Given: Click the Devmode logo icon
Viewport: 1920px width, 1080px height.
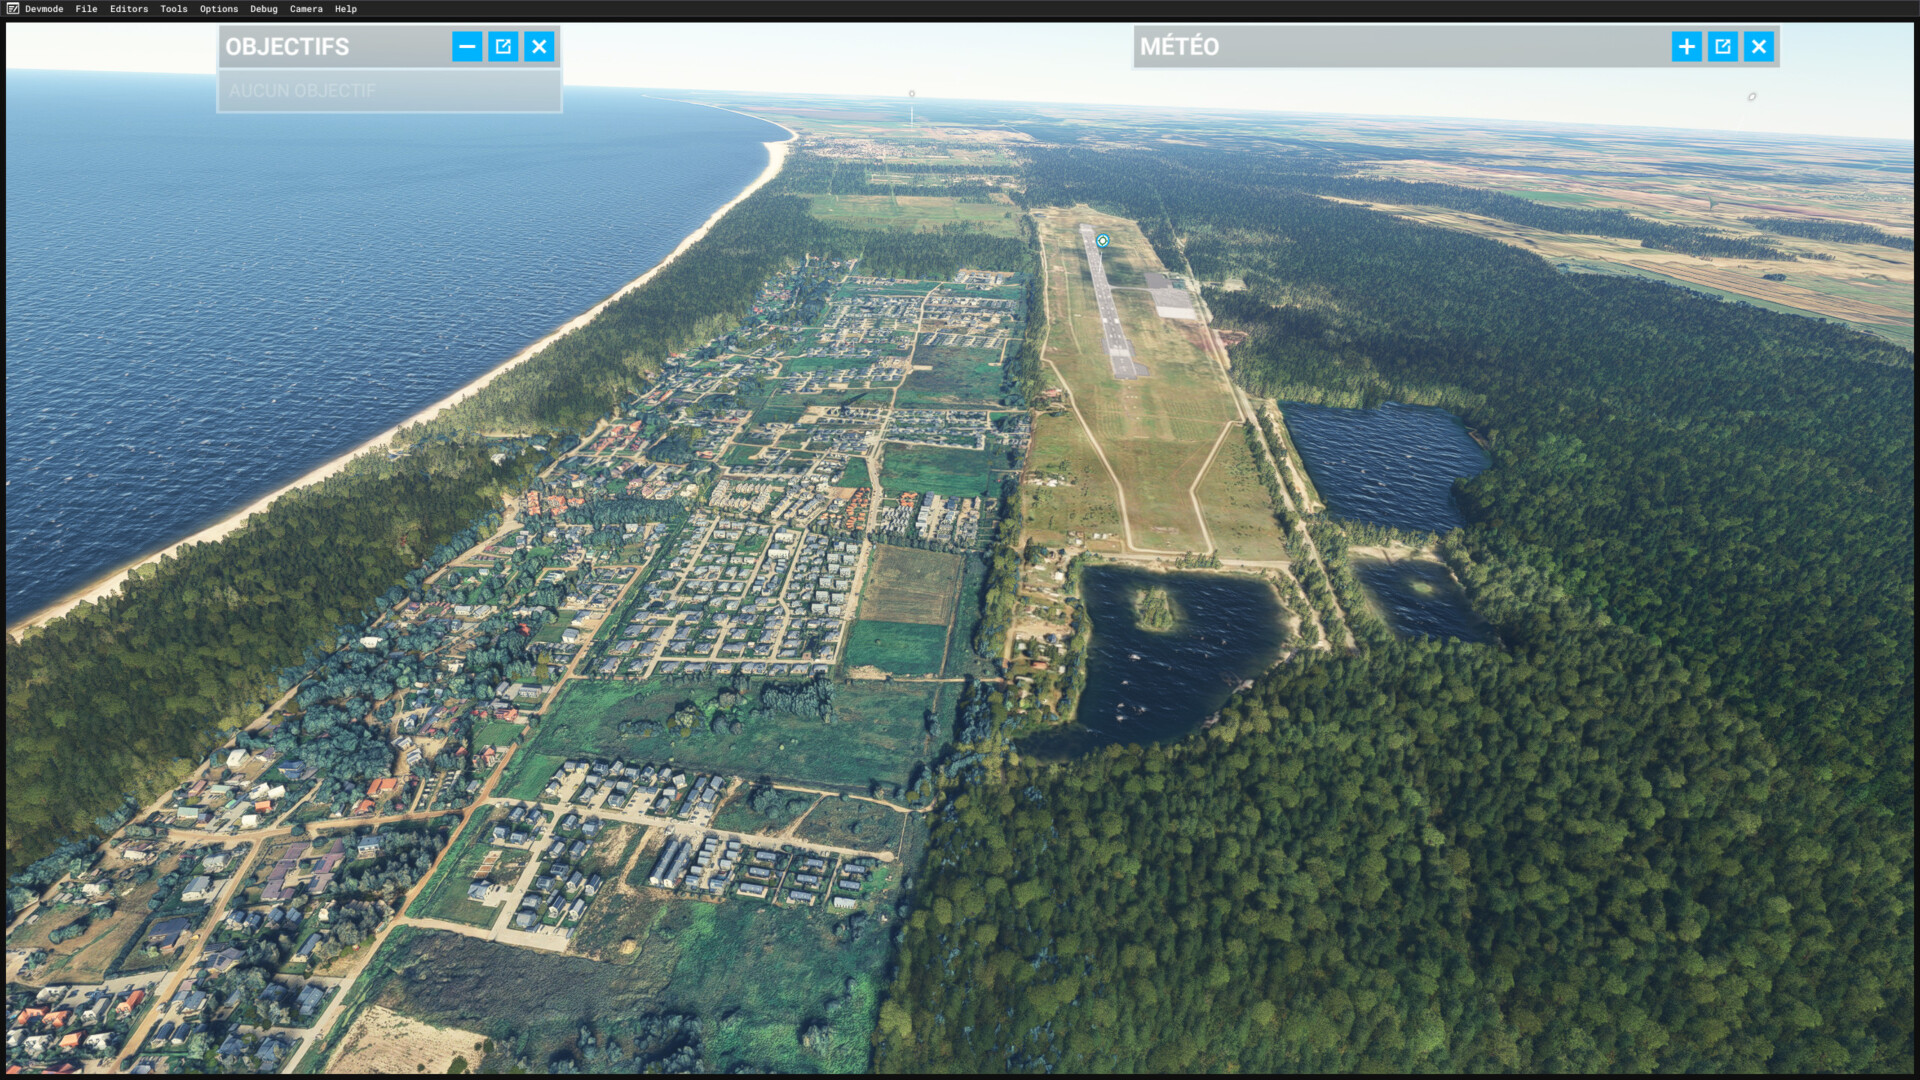Looking at the screenshot, I should [13, 8].
